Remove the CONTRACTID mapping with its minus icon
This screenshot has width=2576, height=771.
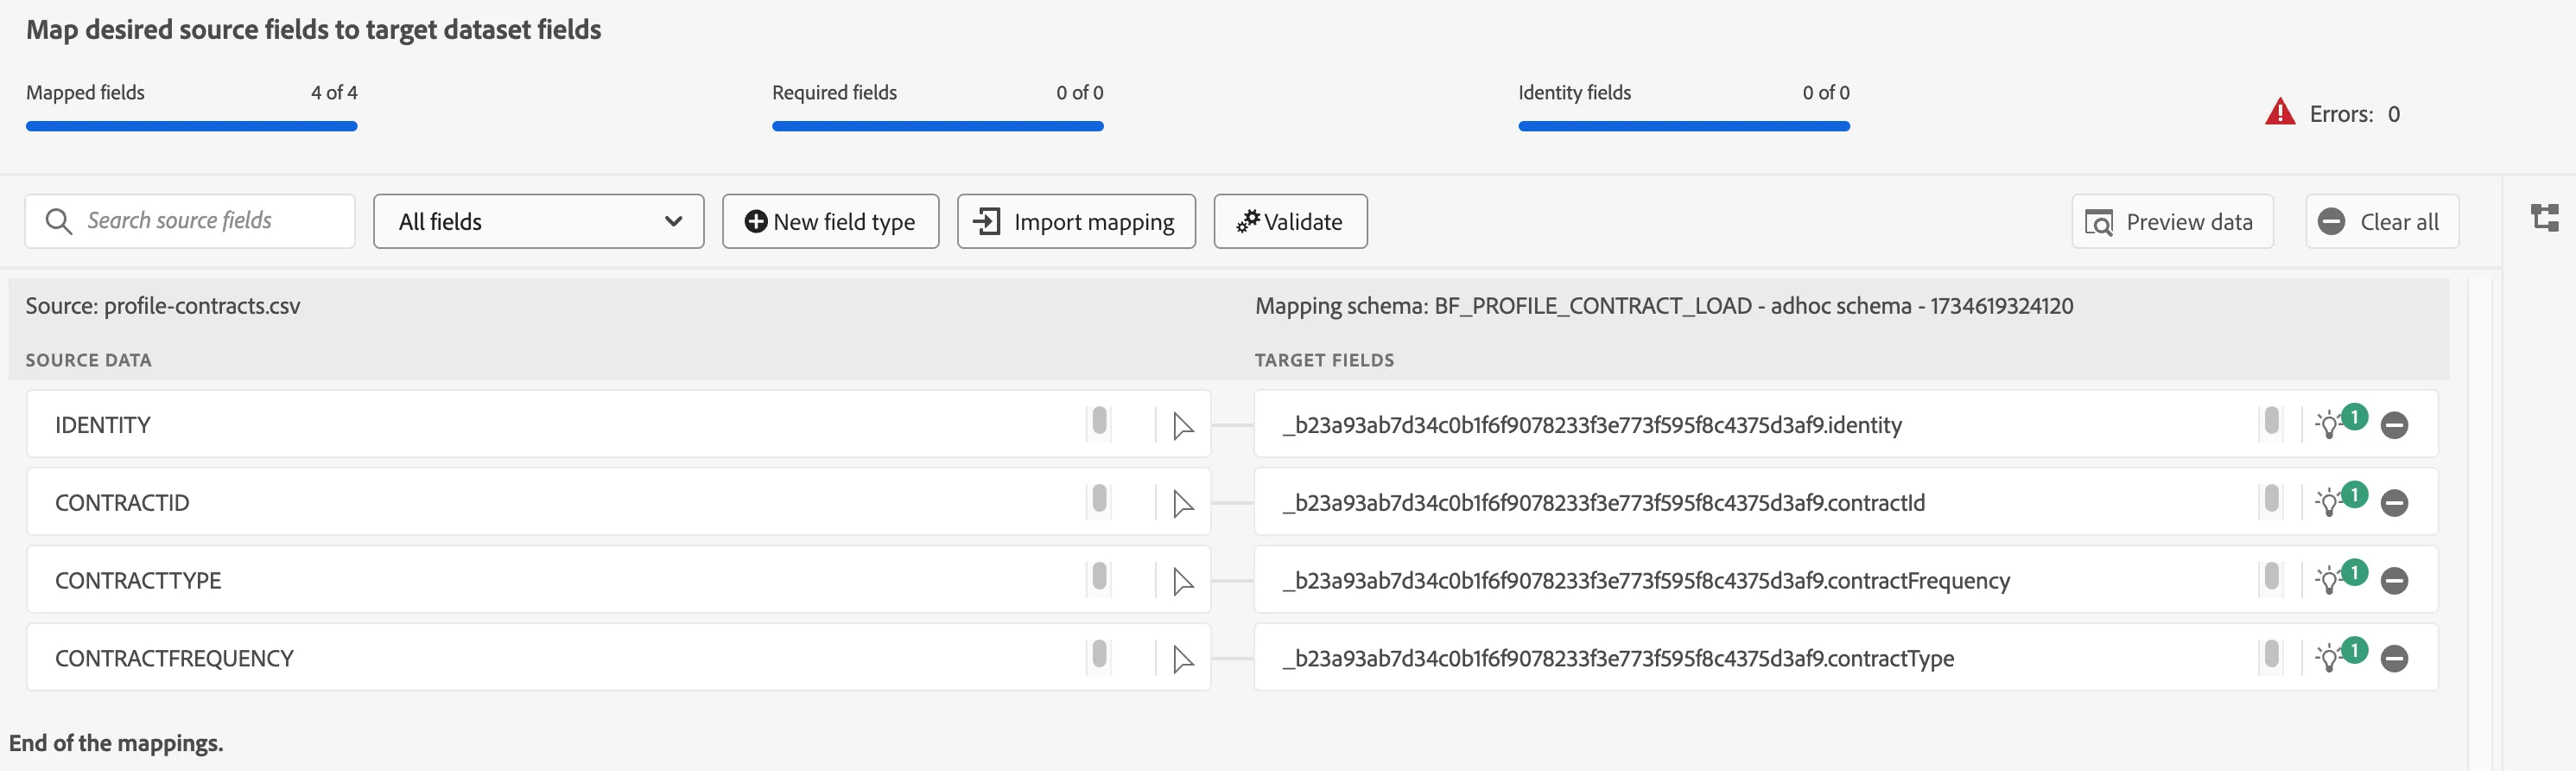click(x=2394, y=503)
